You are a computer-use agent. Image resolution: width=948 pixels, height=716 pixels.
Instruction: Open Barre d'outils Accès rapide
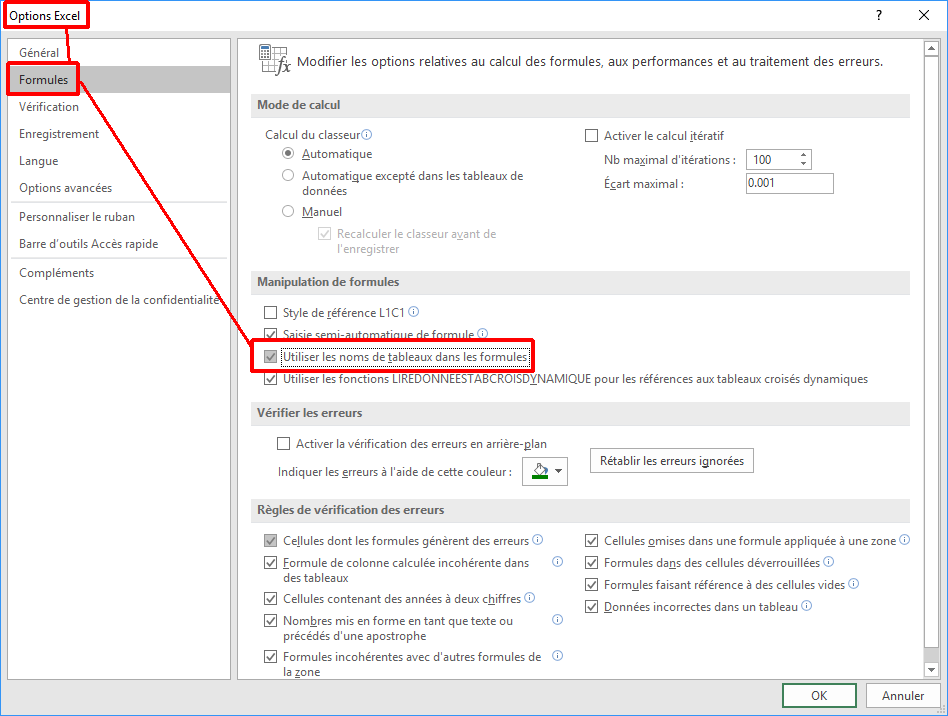[x=88, y=244]
